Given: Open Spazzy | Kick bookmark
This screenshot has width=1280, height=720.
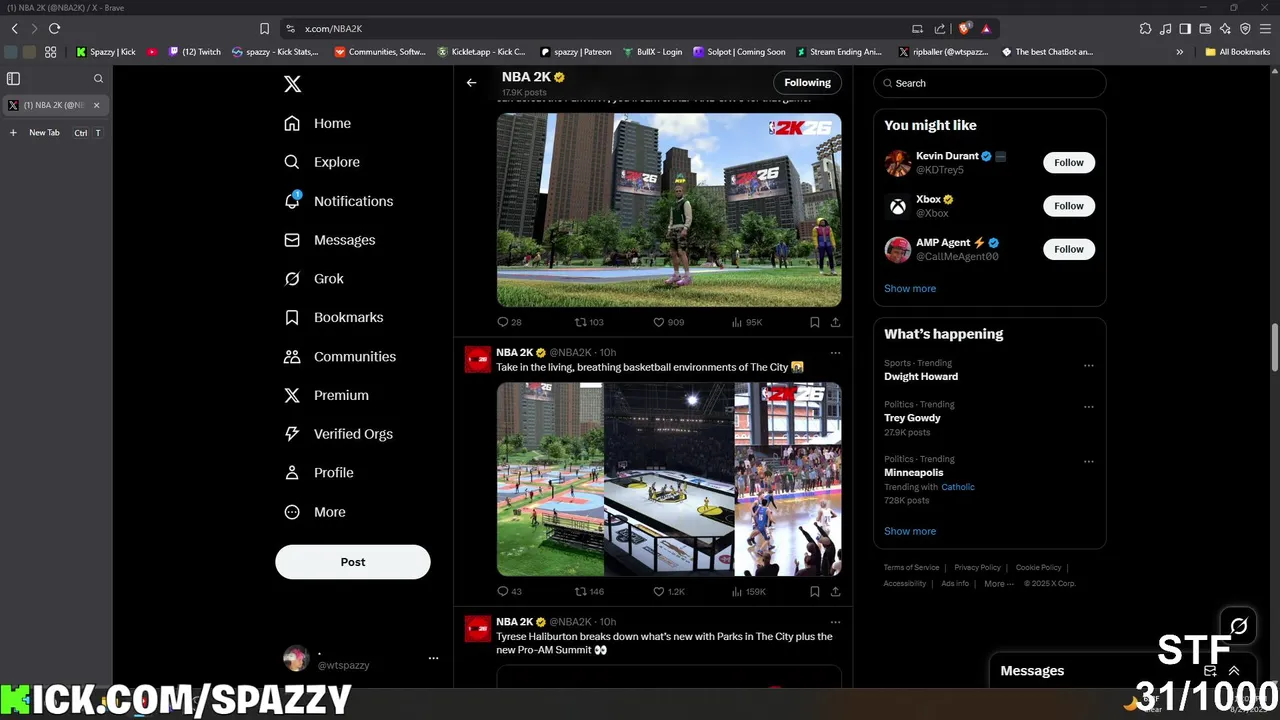Looking at the screenshot, I should pos(106,52).
